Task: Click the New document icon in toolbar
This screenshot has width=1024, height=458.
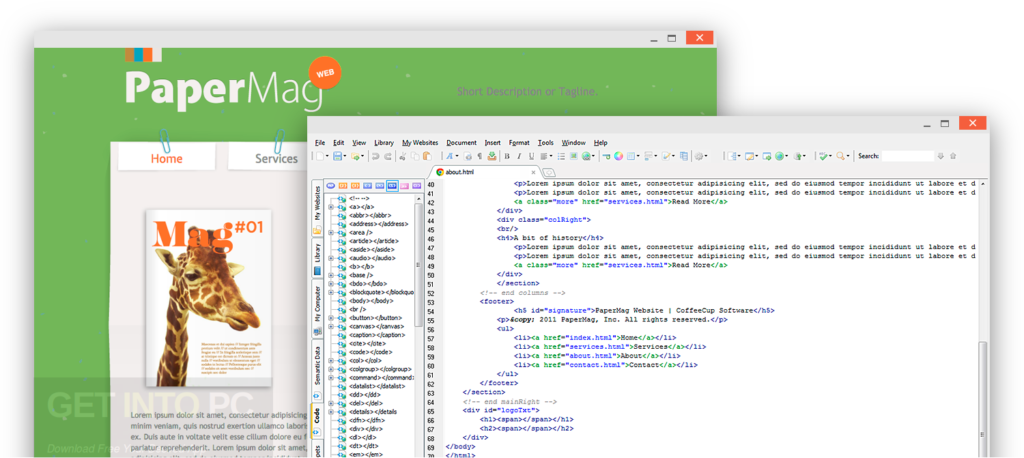Action: click(x=319, y=156)
